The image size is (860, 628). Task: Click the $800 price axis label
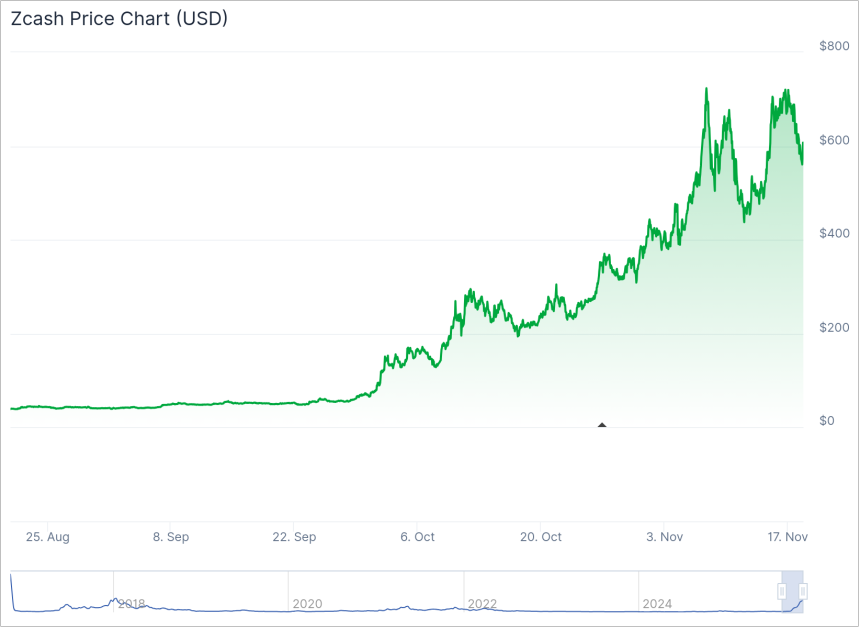(x=834, y=46)
